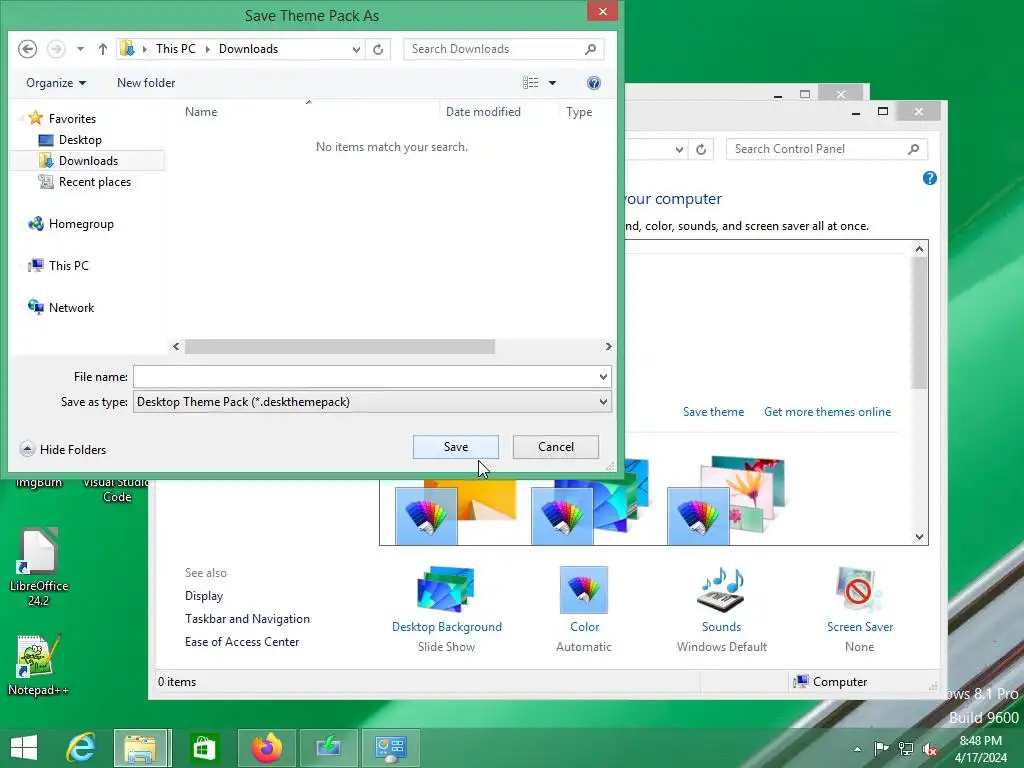The image size is (1024, 768).
Task: Click This PC in the address breadcrumb
Action: (176, 49)
